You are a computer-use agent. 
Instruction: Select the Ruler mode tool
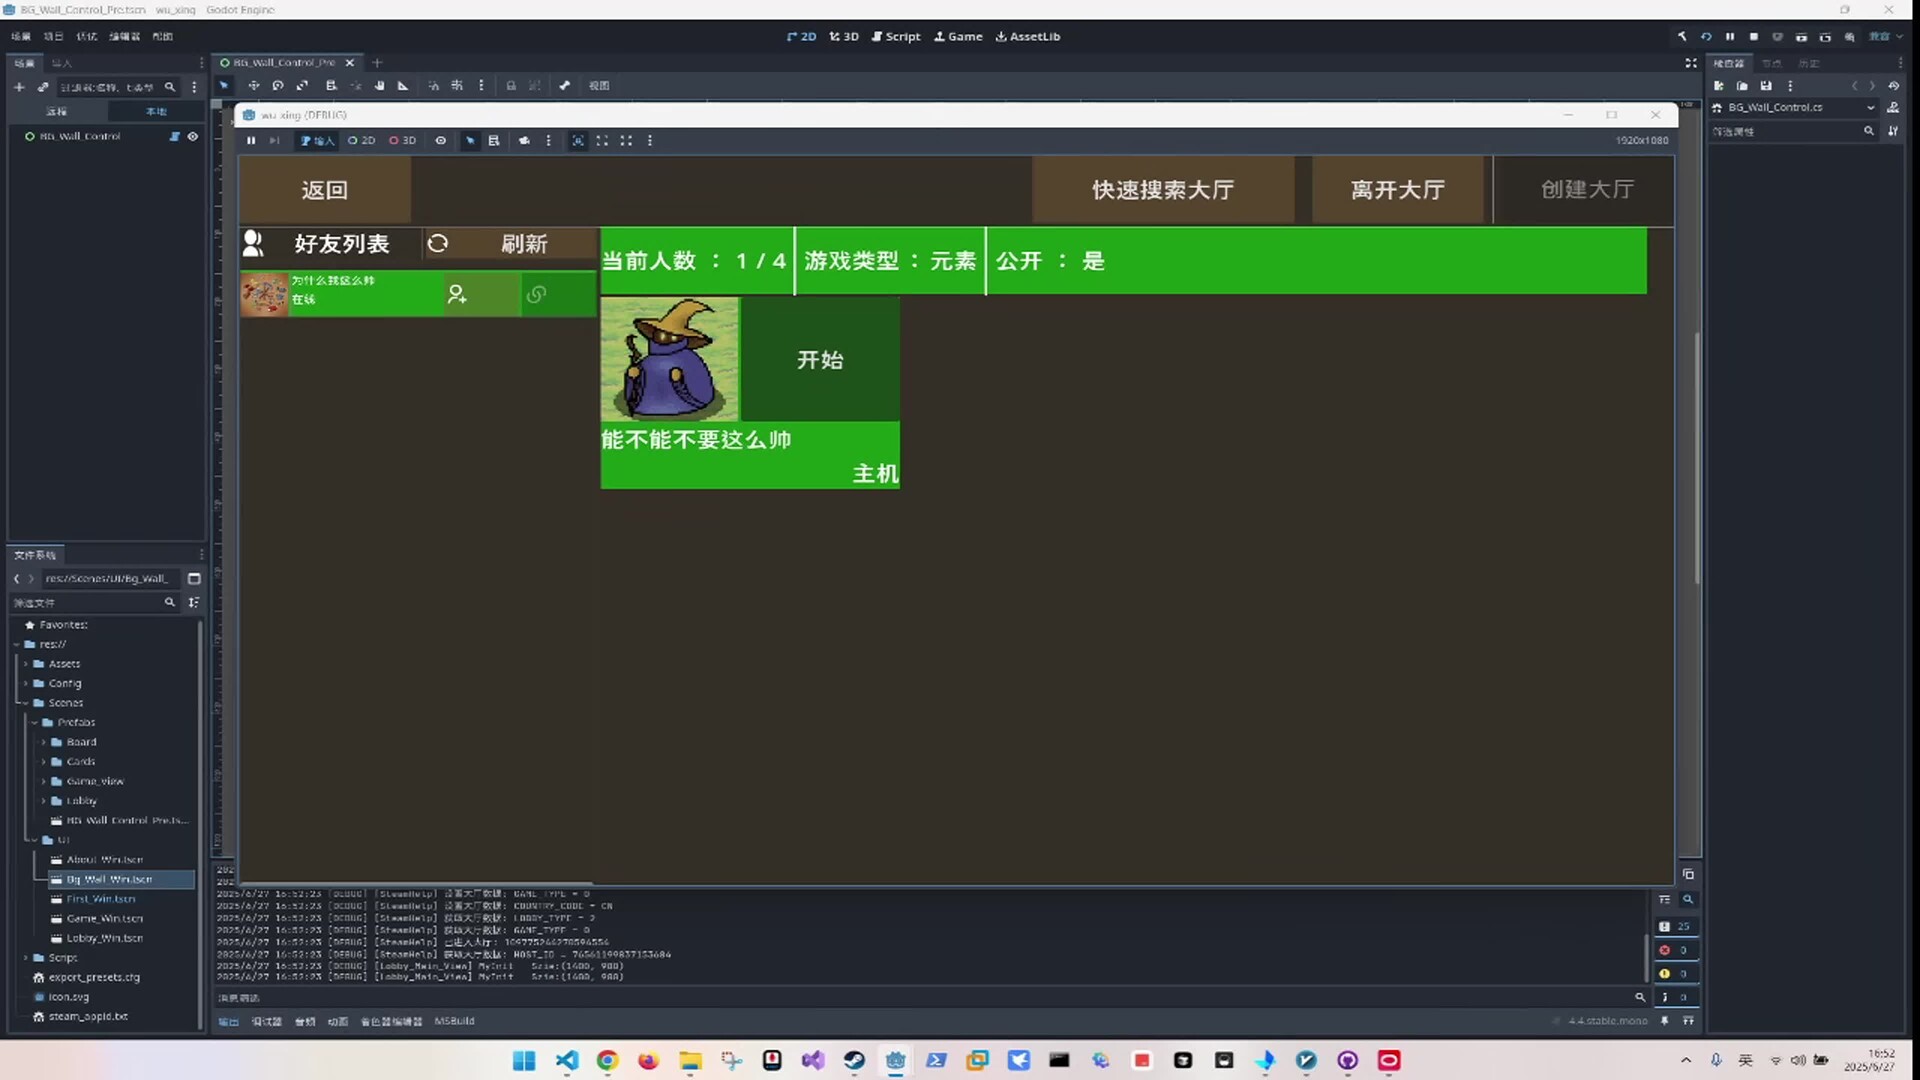click(403, 86)
